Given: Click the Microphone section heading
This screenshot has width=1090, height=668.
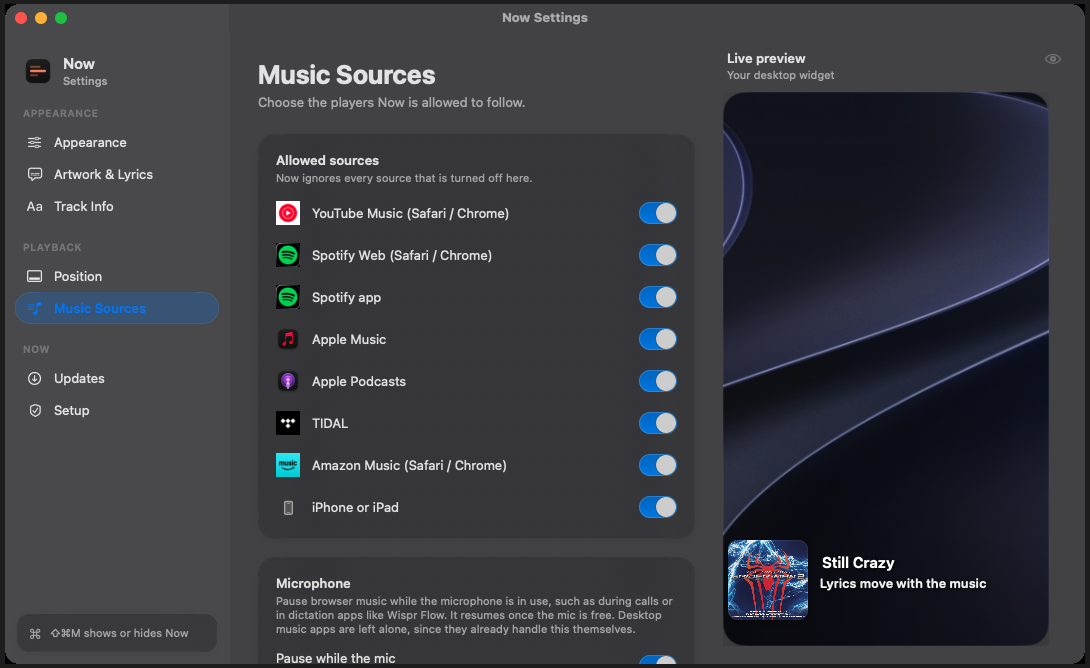Looking at the screenshot, I should 313,584.
